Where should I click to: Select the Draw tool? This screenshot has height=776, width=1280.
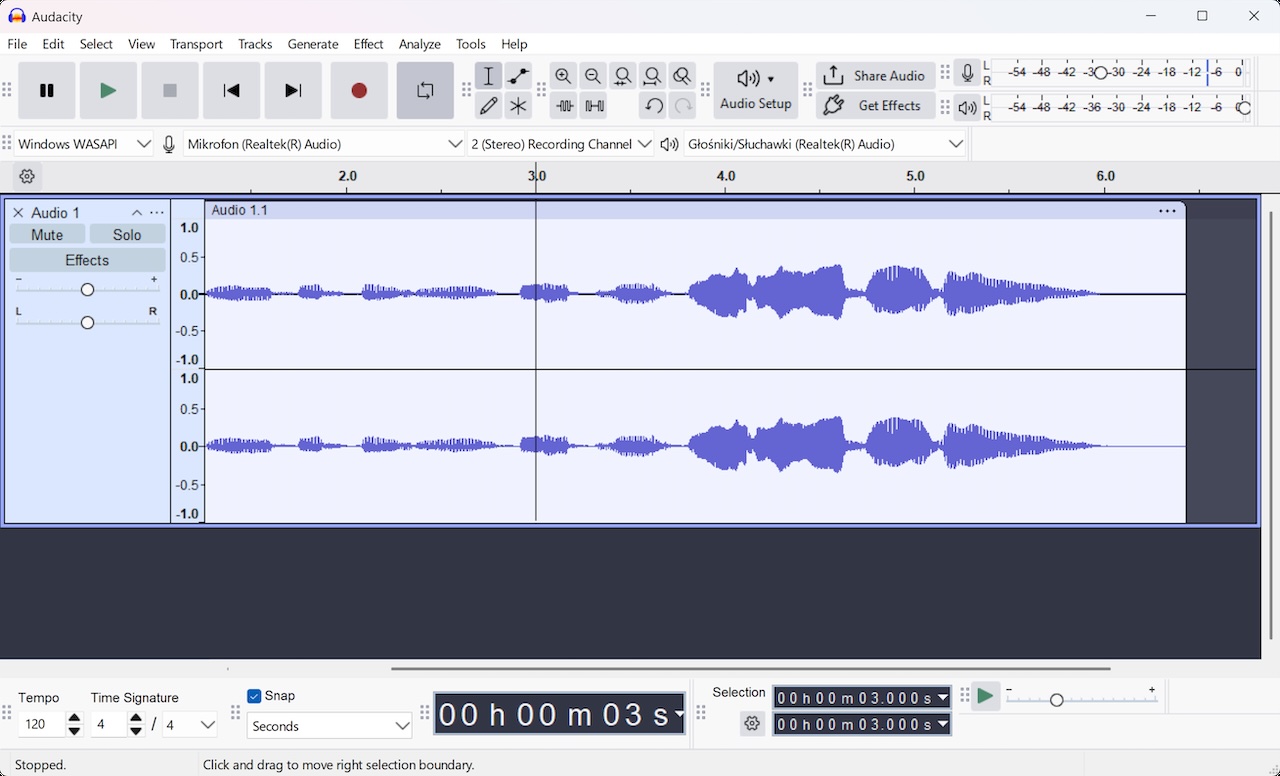click(x=489, y=105)
